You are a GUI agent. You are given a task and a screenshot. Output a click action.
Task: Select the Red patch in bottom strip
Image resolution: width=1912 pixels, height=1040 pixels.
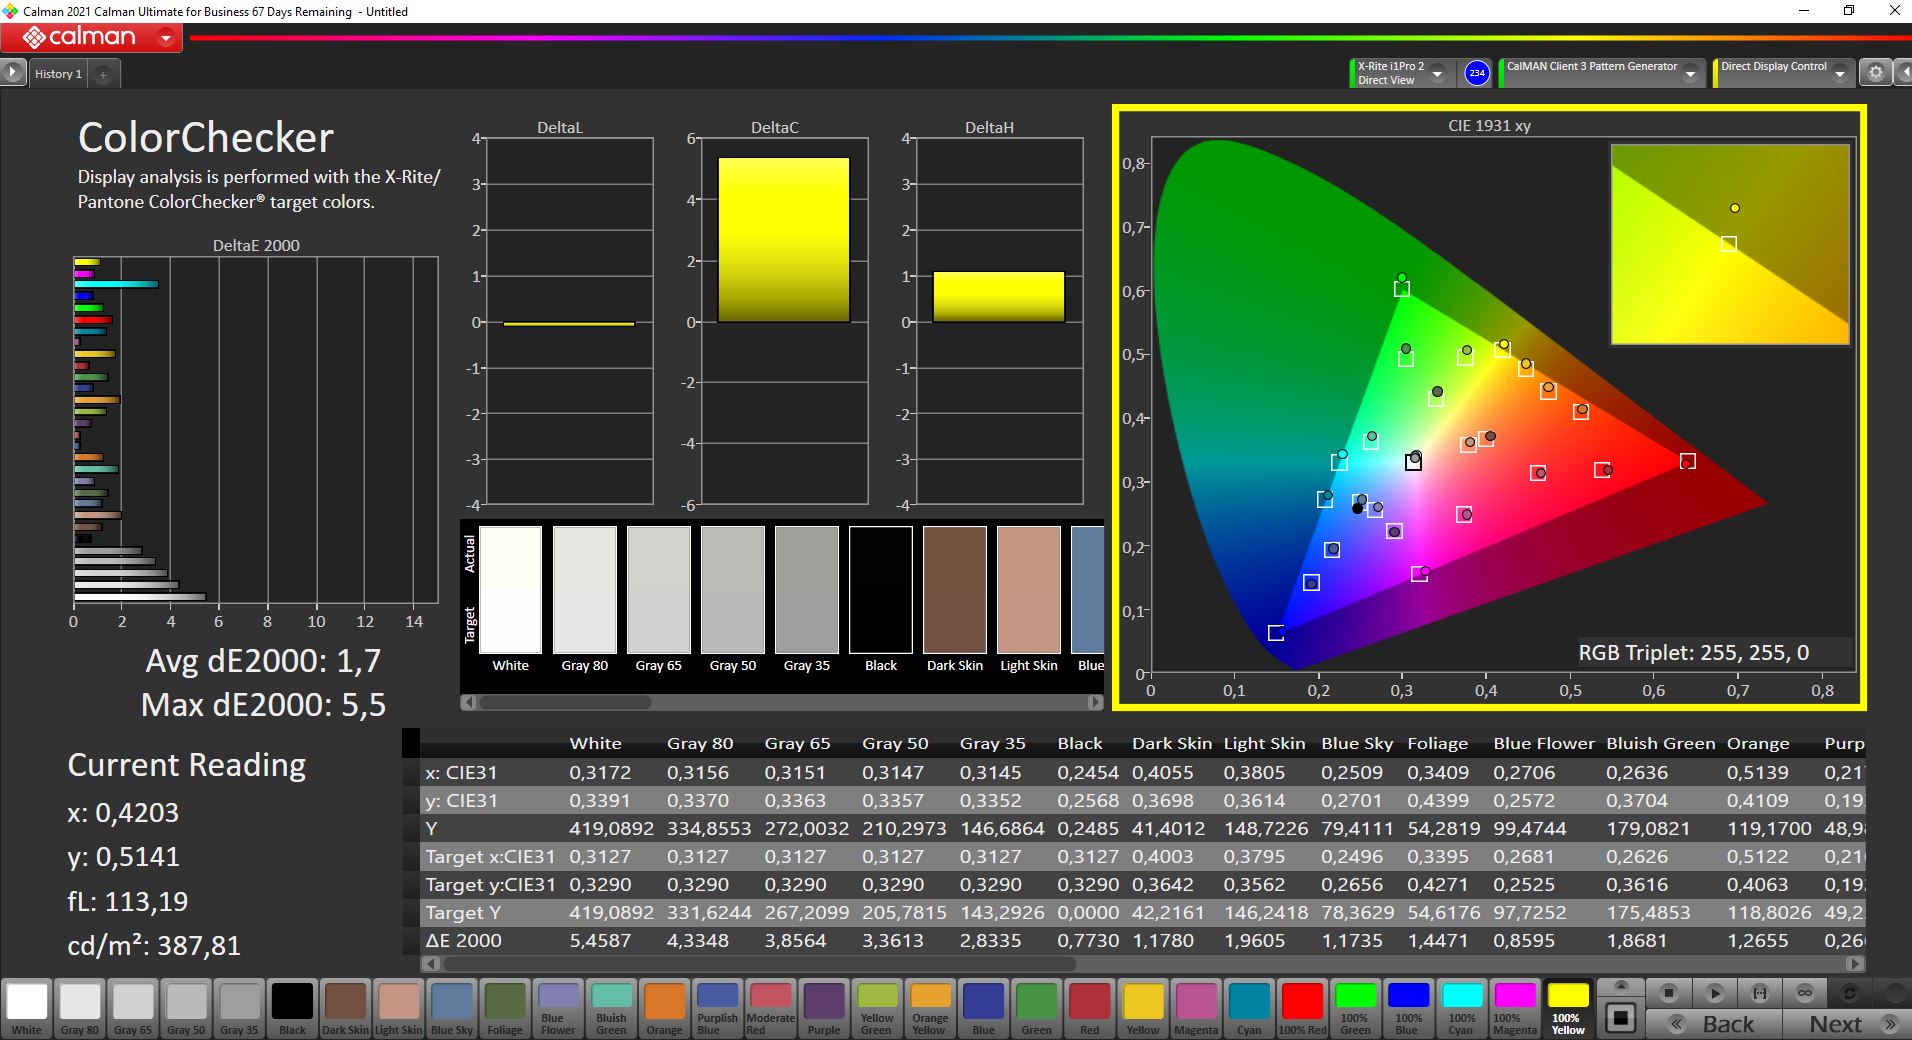pos(1089,1008)
